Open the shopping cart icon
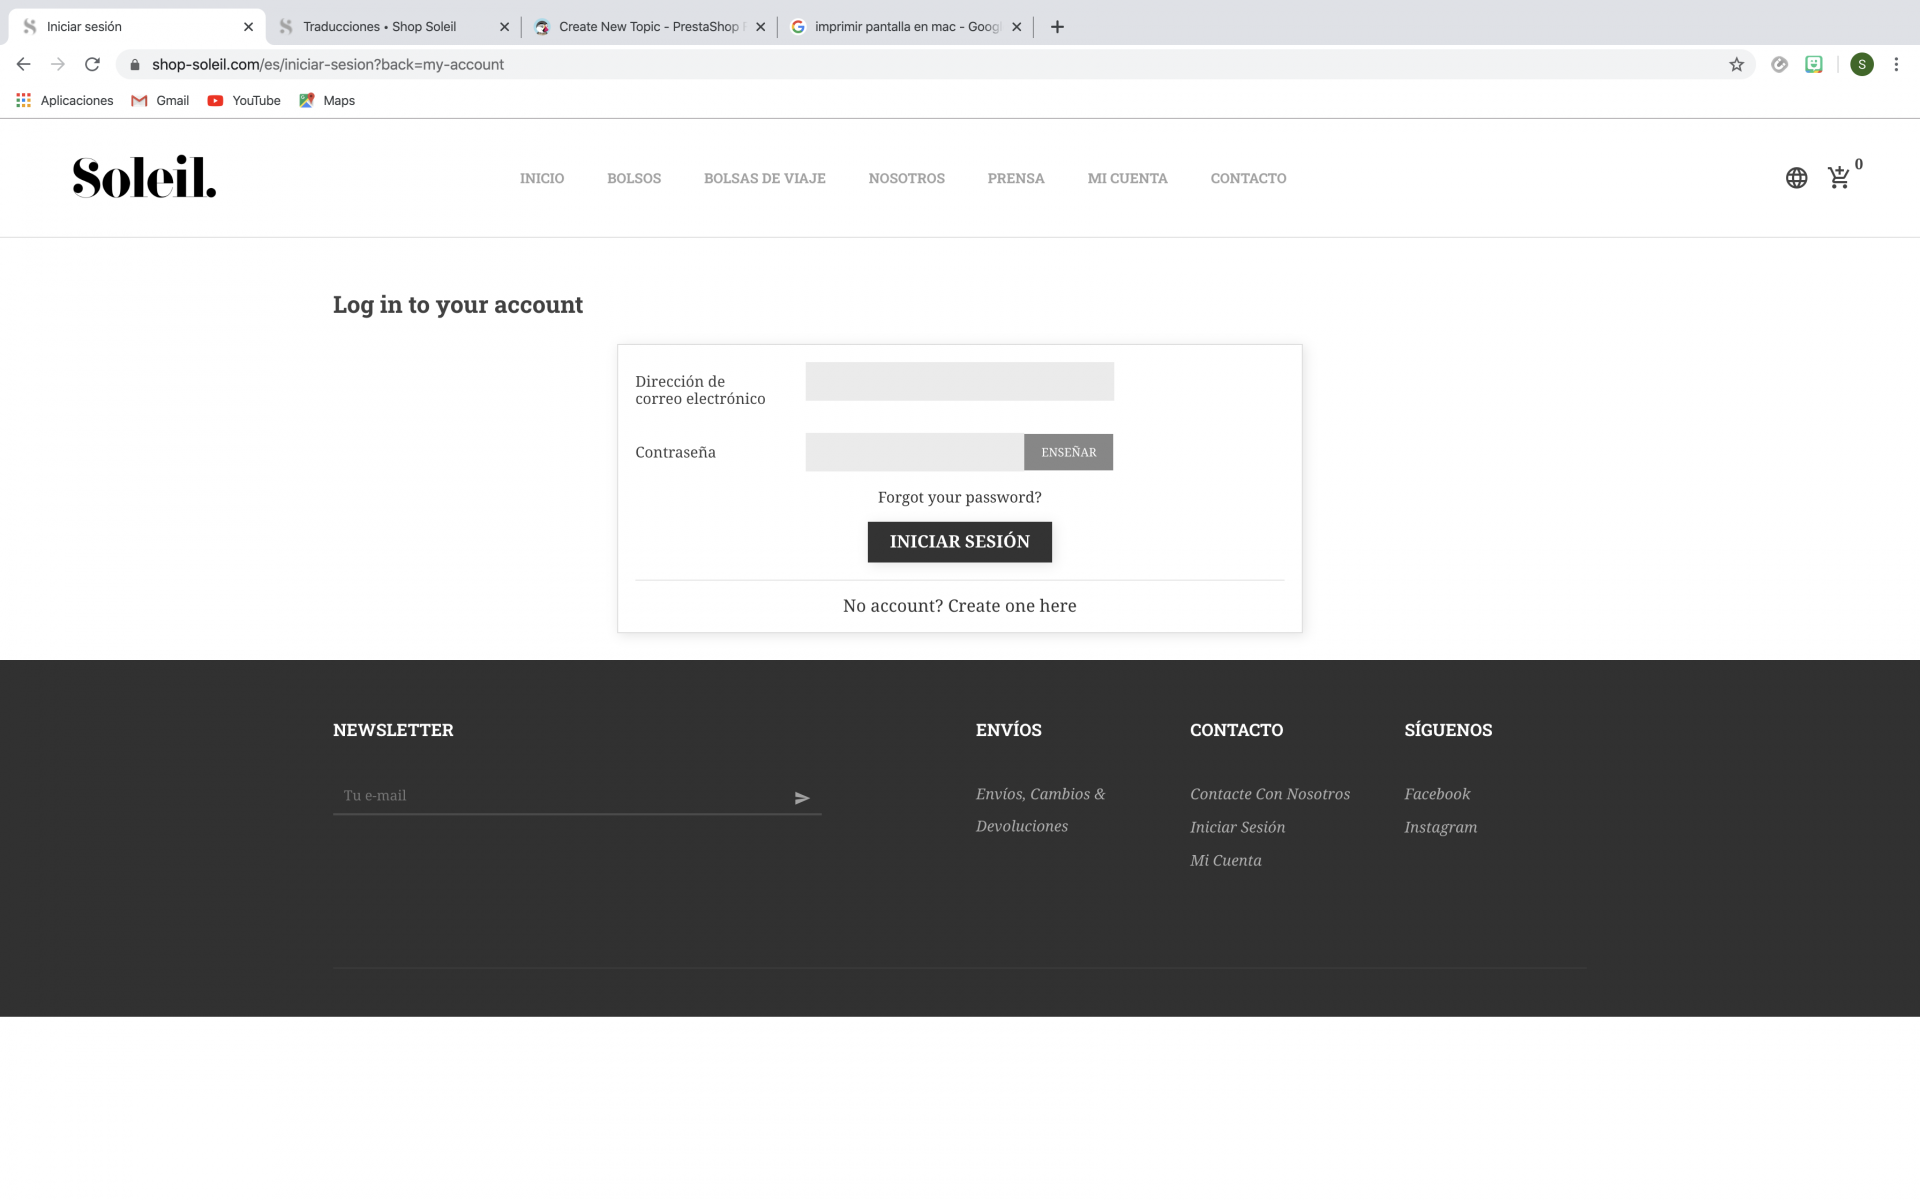The height and width of the screenshot is (1200, 1920). [1838, 178]
